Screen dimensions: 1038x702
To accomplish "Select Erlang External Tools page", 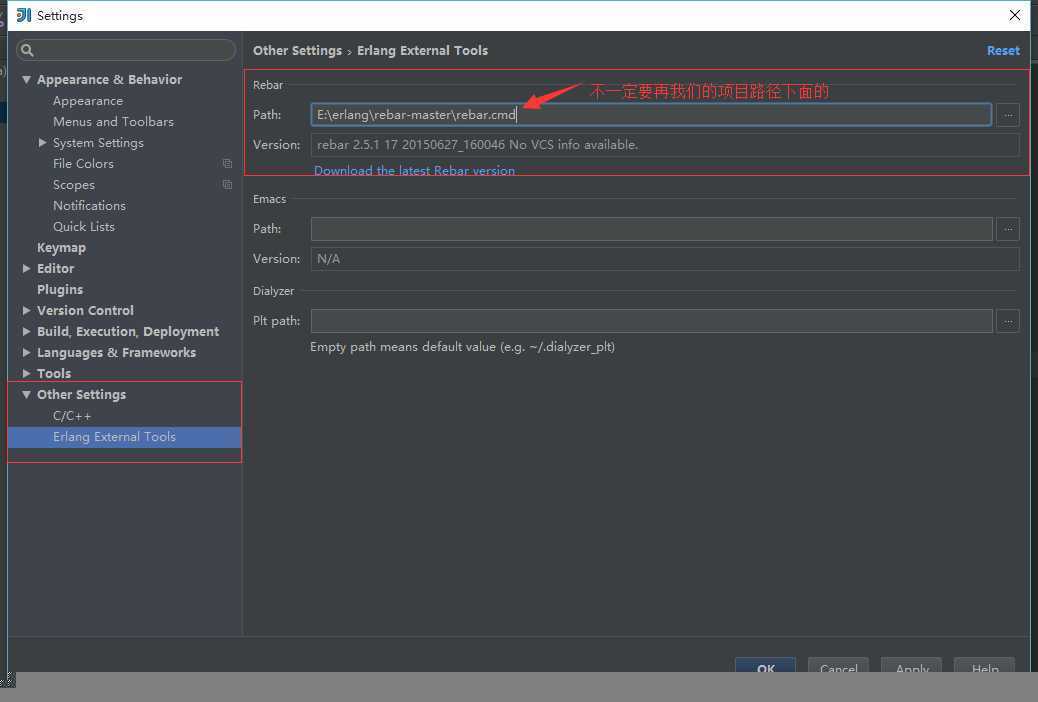I will 124,437.
